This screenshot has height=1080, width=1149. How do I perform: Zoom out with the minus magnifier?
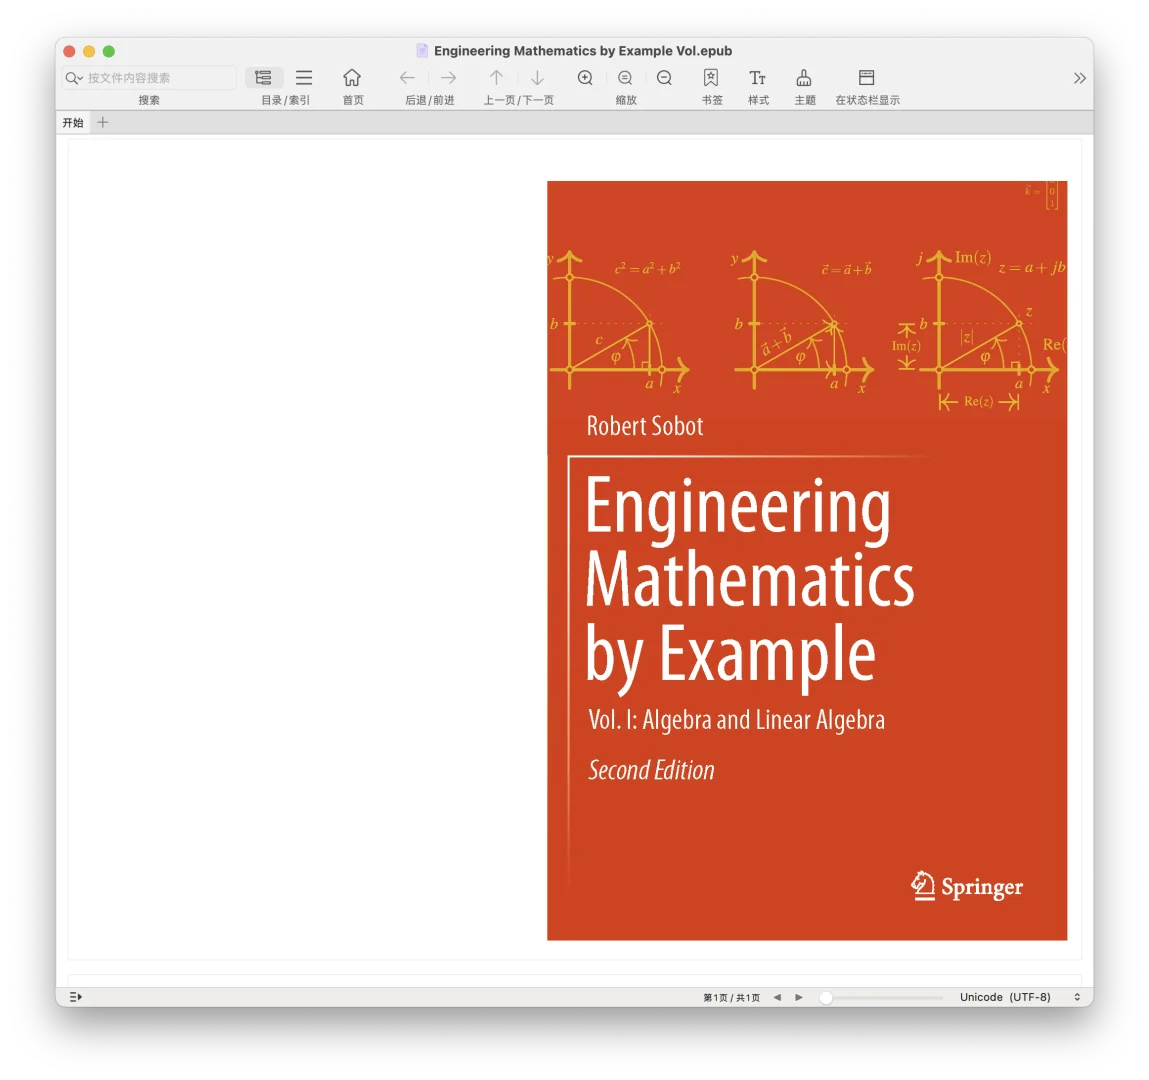(x=665, y=78)
